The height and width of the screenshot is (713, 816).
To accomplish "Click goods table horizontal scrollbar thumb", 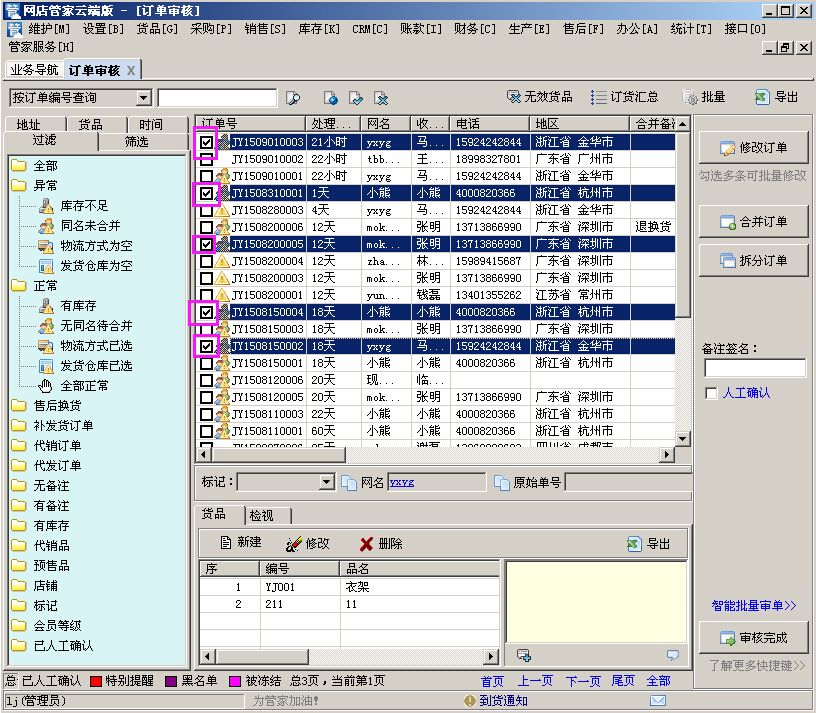I will point(260,656).
